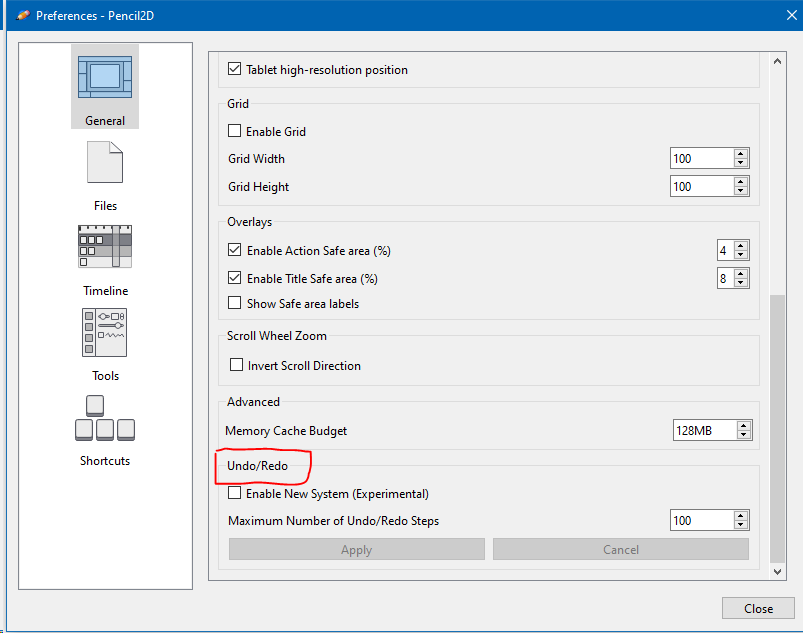
Task: Check Show Safe area labels
Action: [x=235, y=303]
